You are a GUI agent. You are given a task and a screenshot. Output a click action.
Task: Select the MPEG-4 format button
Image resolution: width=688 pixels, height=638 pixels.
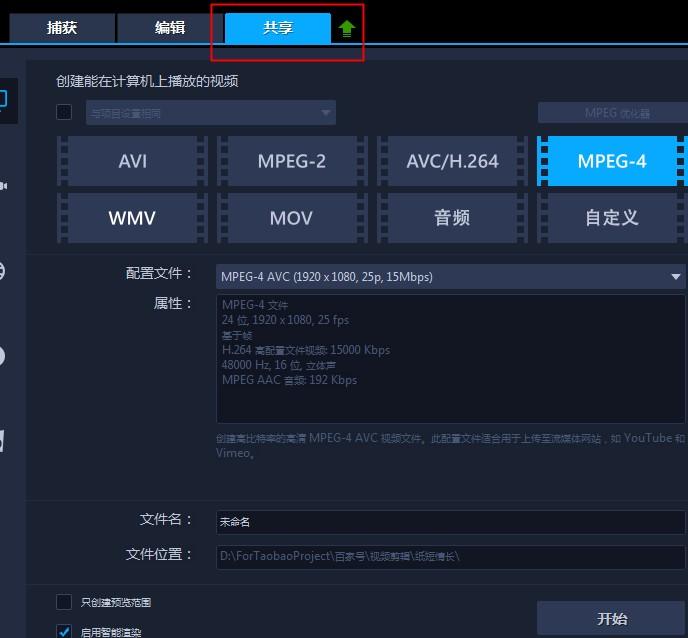pos(612,161)
